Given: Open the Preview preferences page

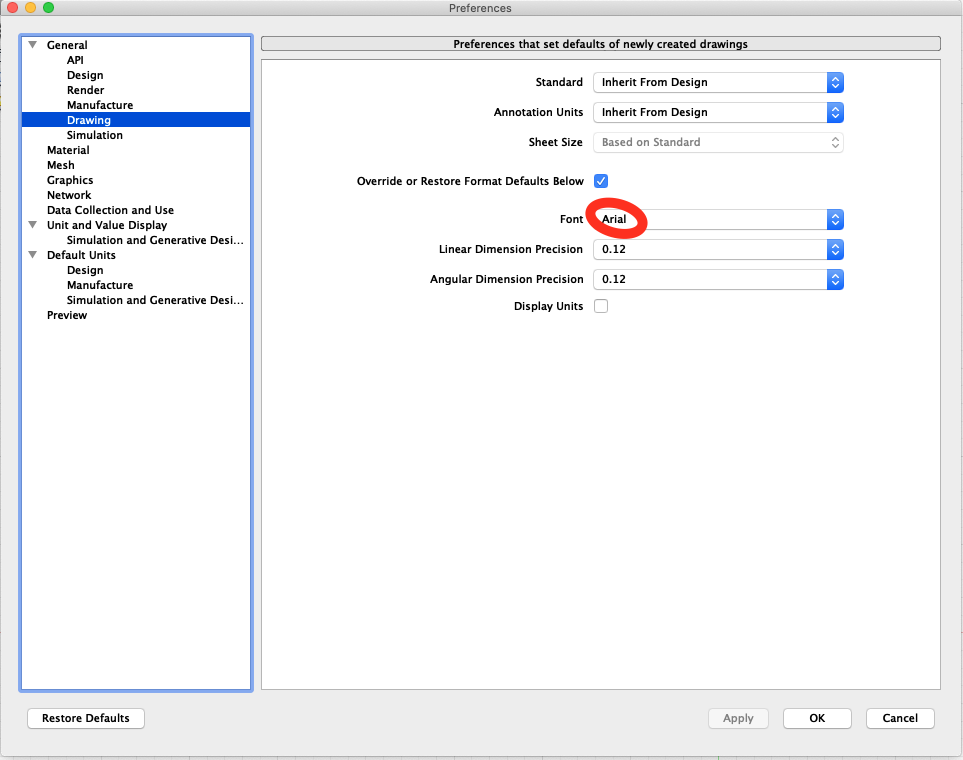Looking at the screenshot, I should [x=66, y=315].
